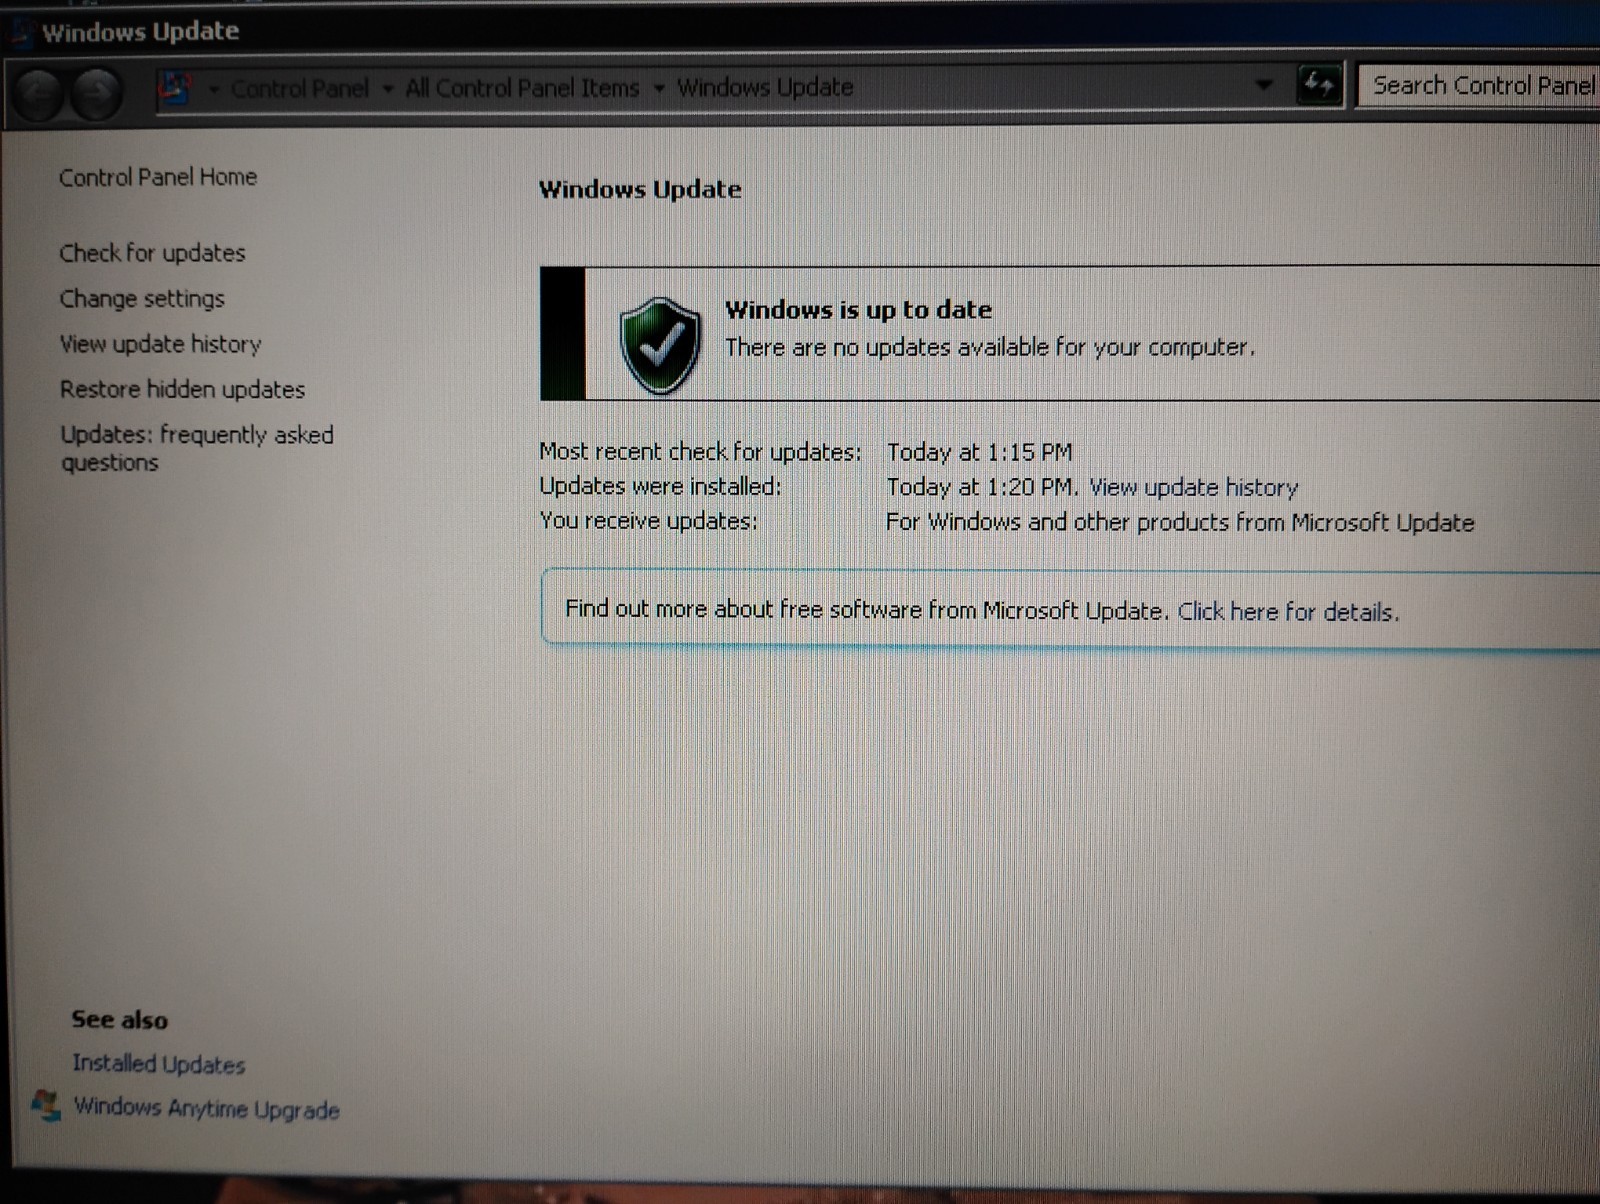Image resolution: width=1600 pixels, height=1204 pixels.
Task: Click the 'See also' heading
Action: pyautogui.click(x=119, y=1020)
